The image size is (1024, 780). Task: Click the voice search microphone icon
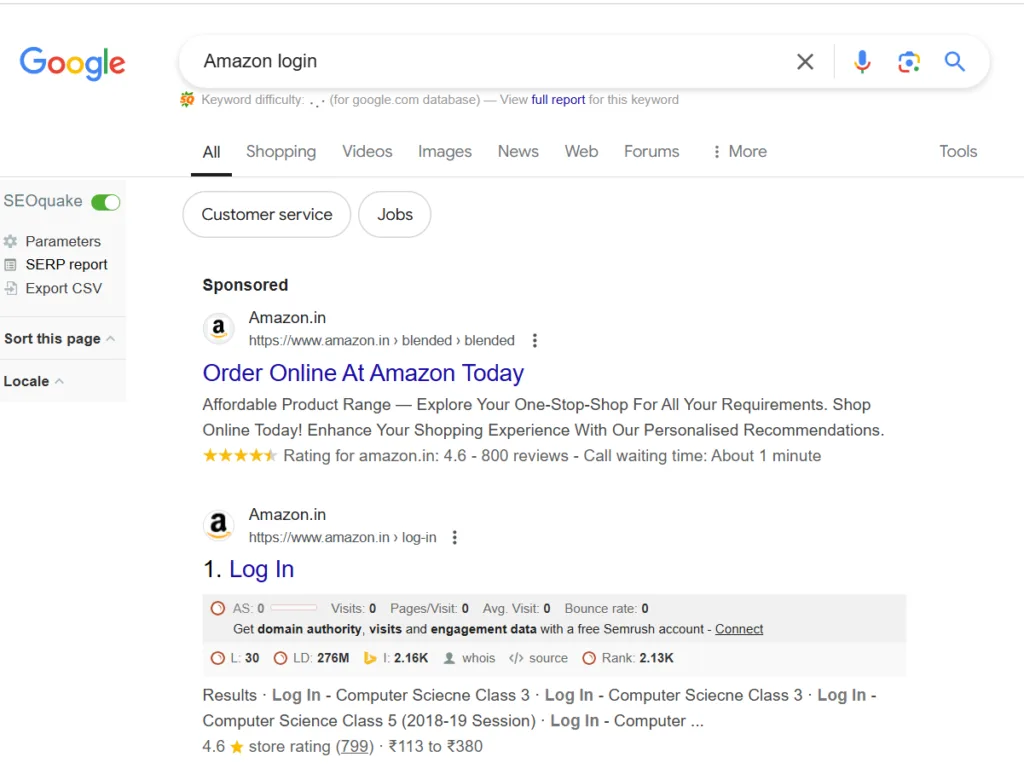pyautogui.click(x=862, y=61)
